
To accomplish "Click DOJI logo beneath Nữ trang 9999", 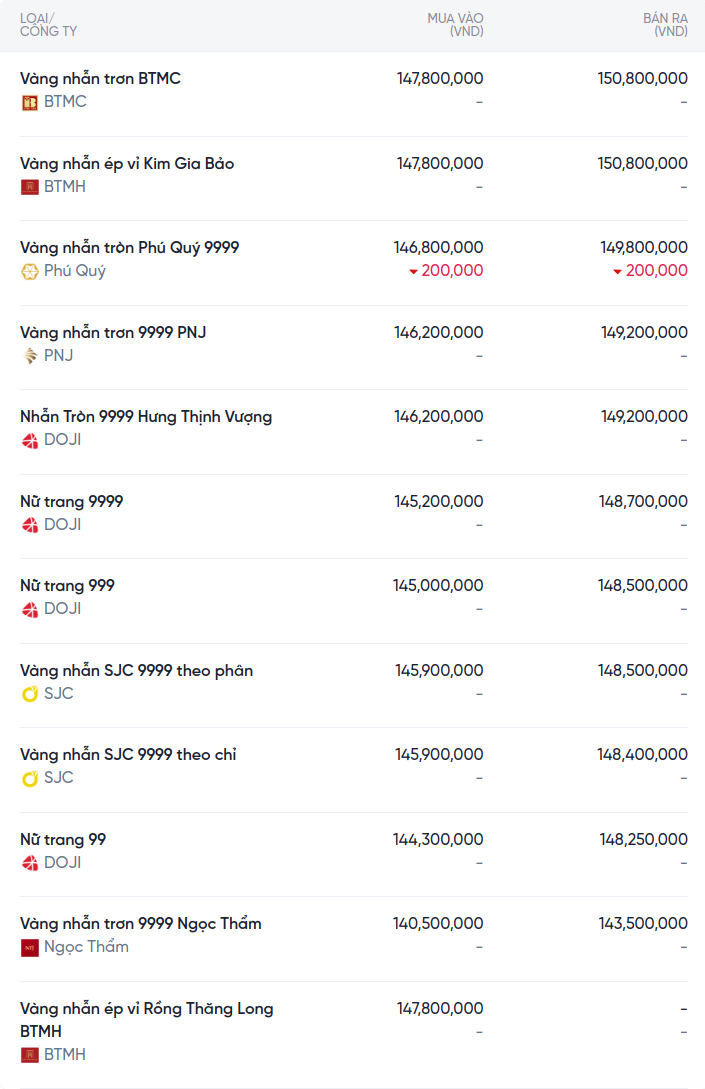I will click(x=30, y=525).
